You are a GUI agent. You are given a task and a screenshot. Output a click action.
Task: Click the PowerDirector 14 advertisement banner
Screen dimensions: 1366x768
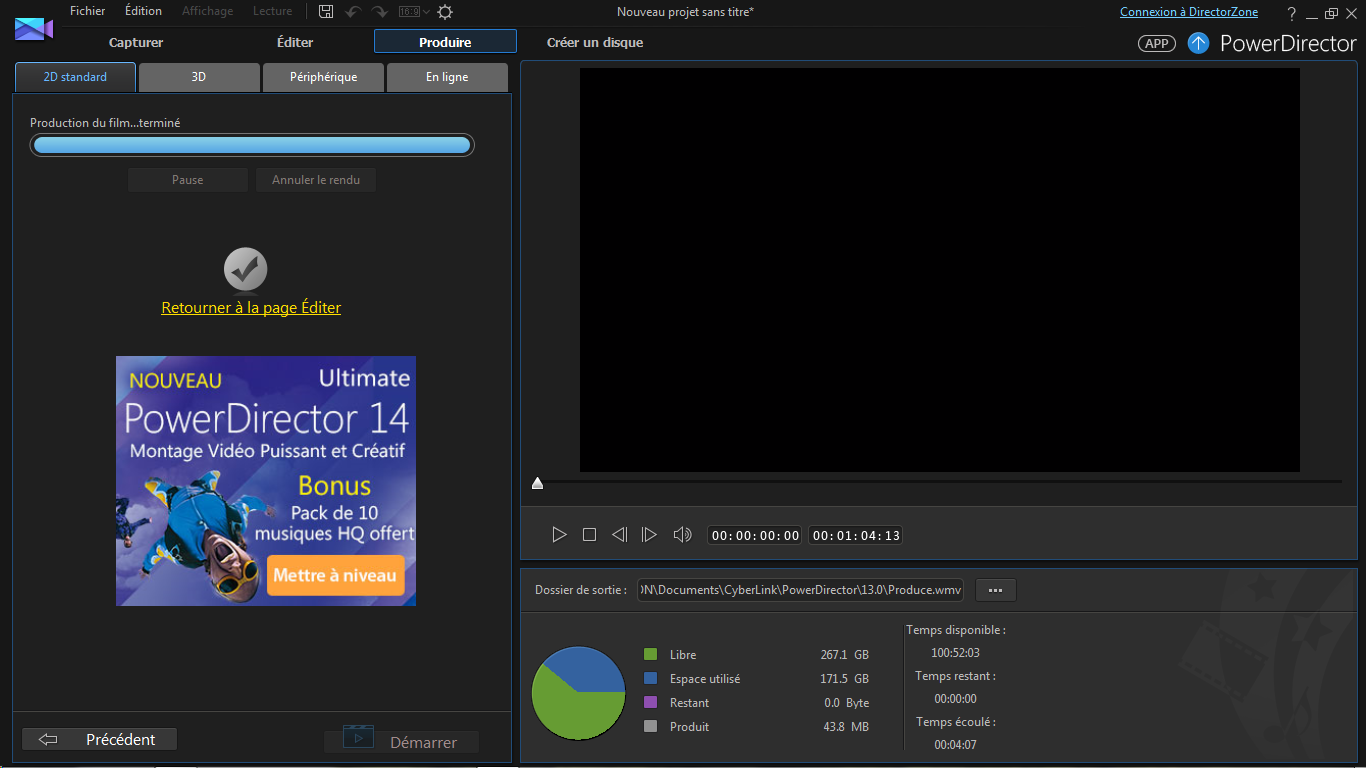pyautogui.click(x=266, y=481)
